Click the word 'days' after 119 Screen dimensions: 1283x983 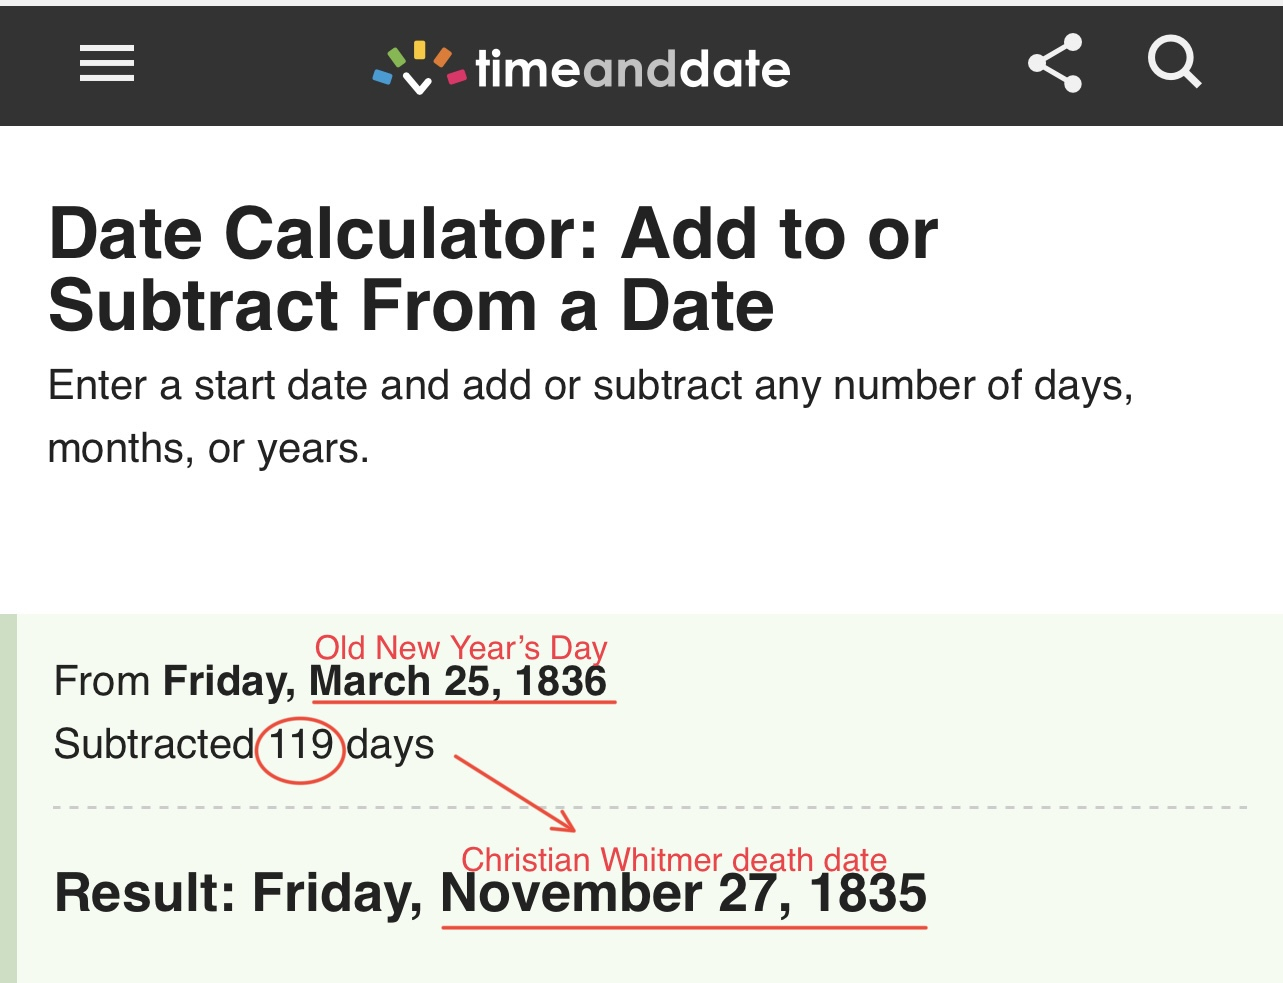(x=391, y=745)
